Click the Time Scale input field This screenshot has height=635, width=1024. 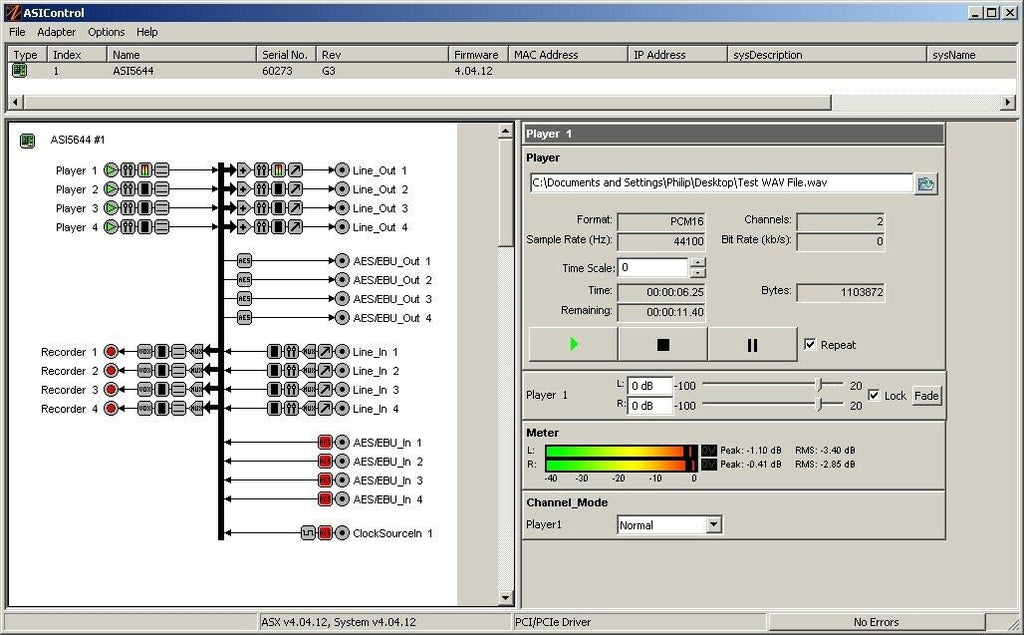[653, 268]
